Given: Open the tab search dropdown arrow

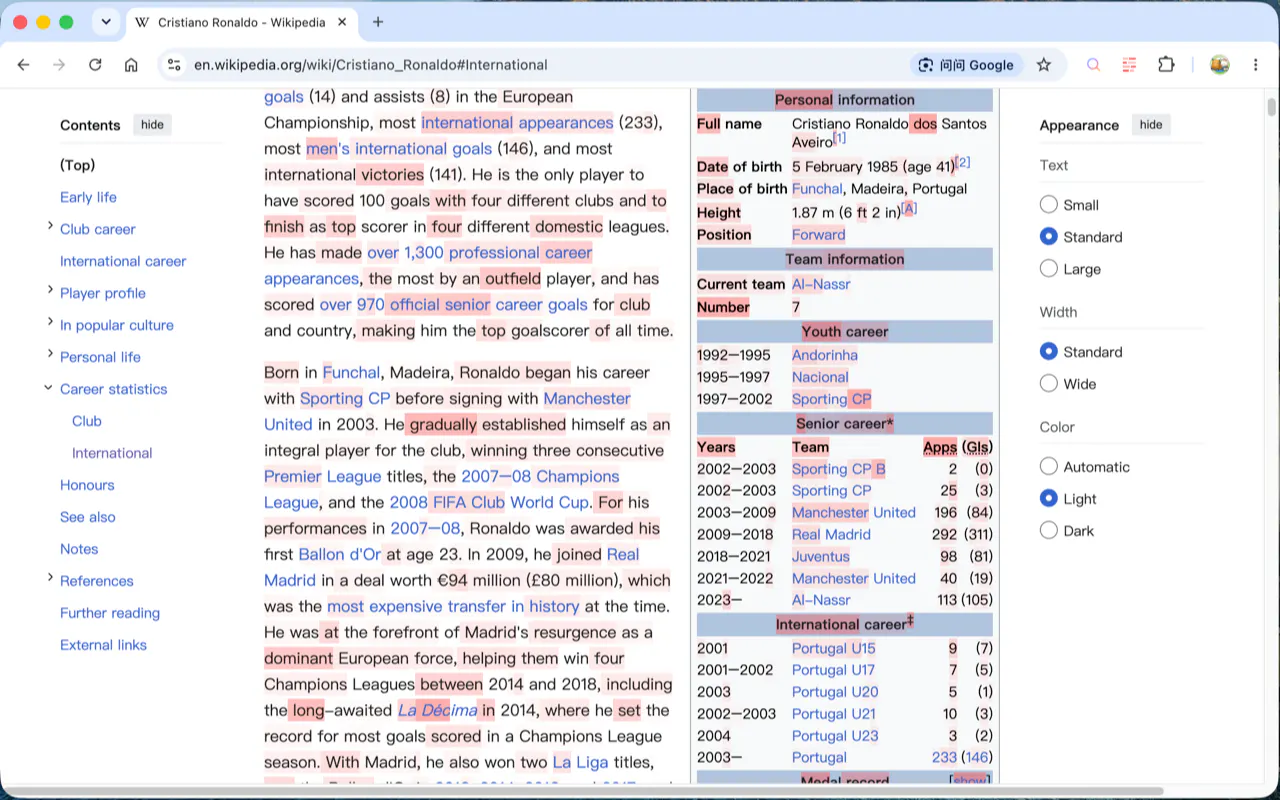Looking at the screenshot, I should pos(106,22).
